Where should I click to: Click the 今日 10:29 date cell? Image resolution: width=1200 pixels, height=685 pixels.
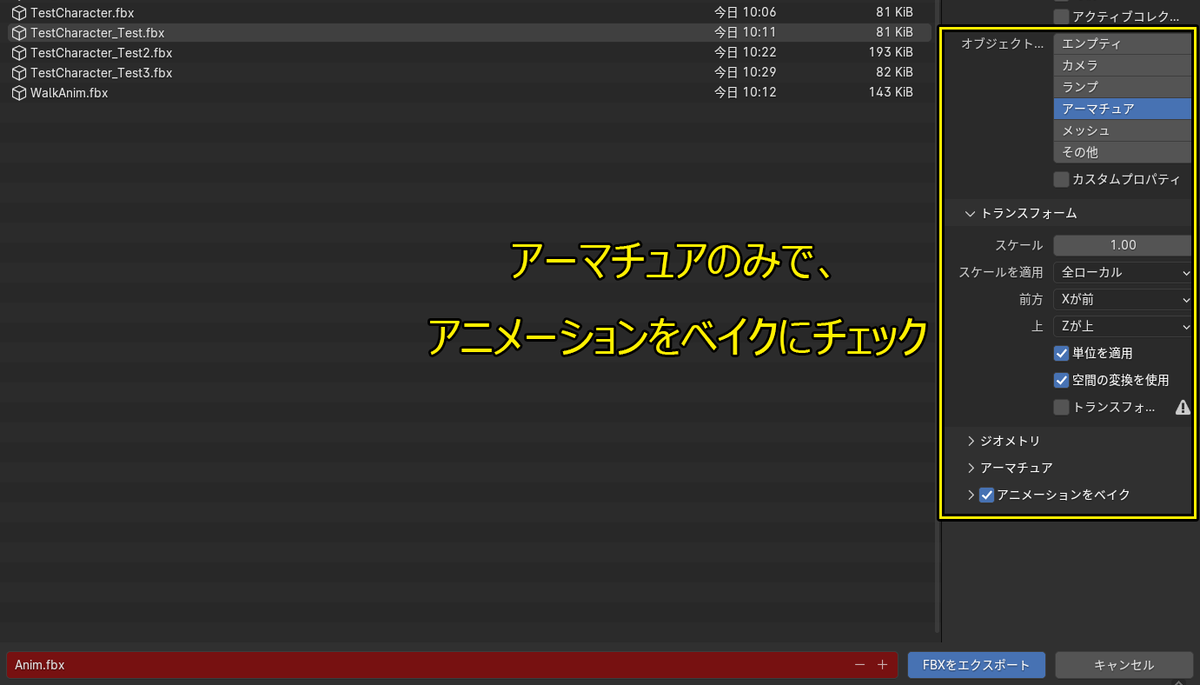point(745,73)
